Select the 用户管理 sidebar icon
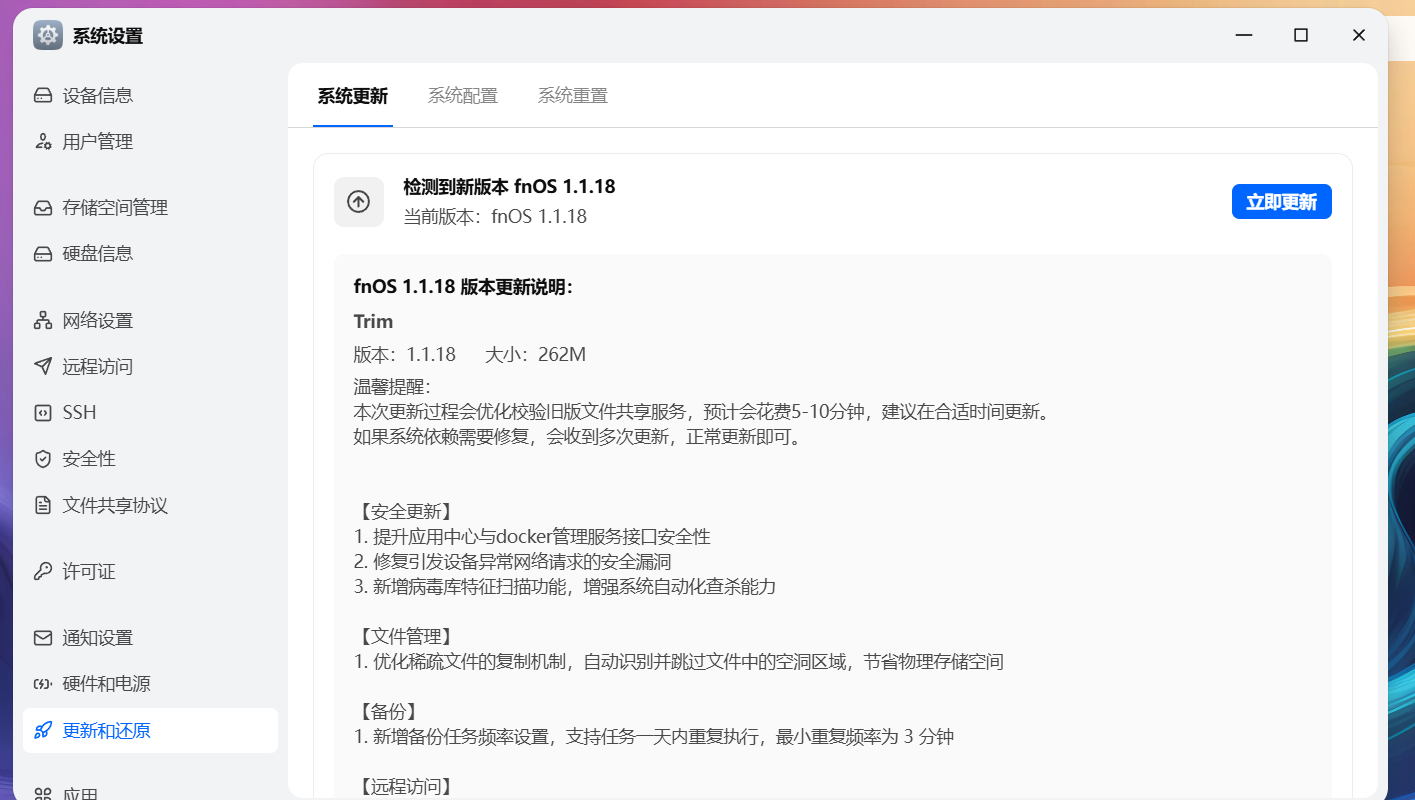This screenshot has height=800, width=1415. tap(41, 141)
